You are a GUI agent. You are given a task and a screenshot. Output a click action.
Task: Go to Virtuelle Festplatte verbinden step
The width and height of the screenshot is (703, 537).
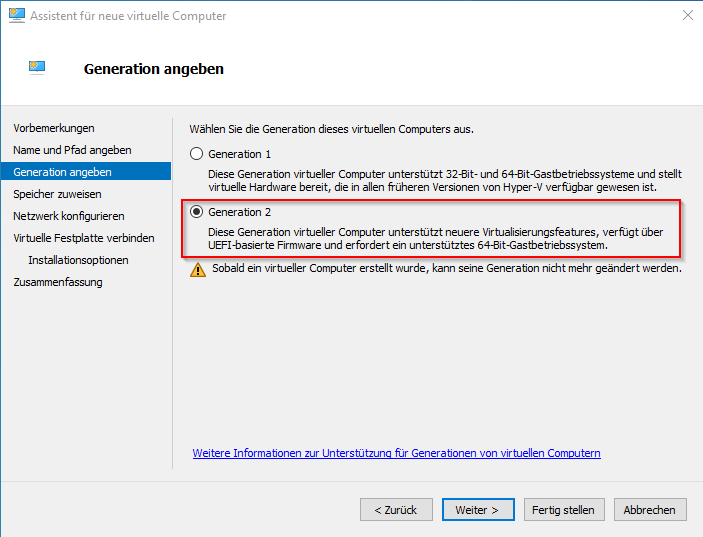[x=84, y=238]
